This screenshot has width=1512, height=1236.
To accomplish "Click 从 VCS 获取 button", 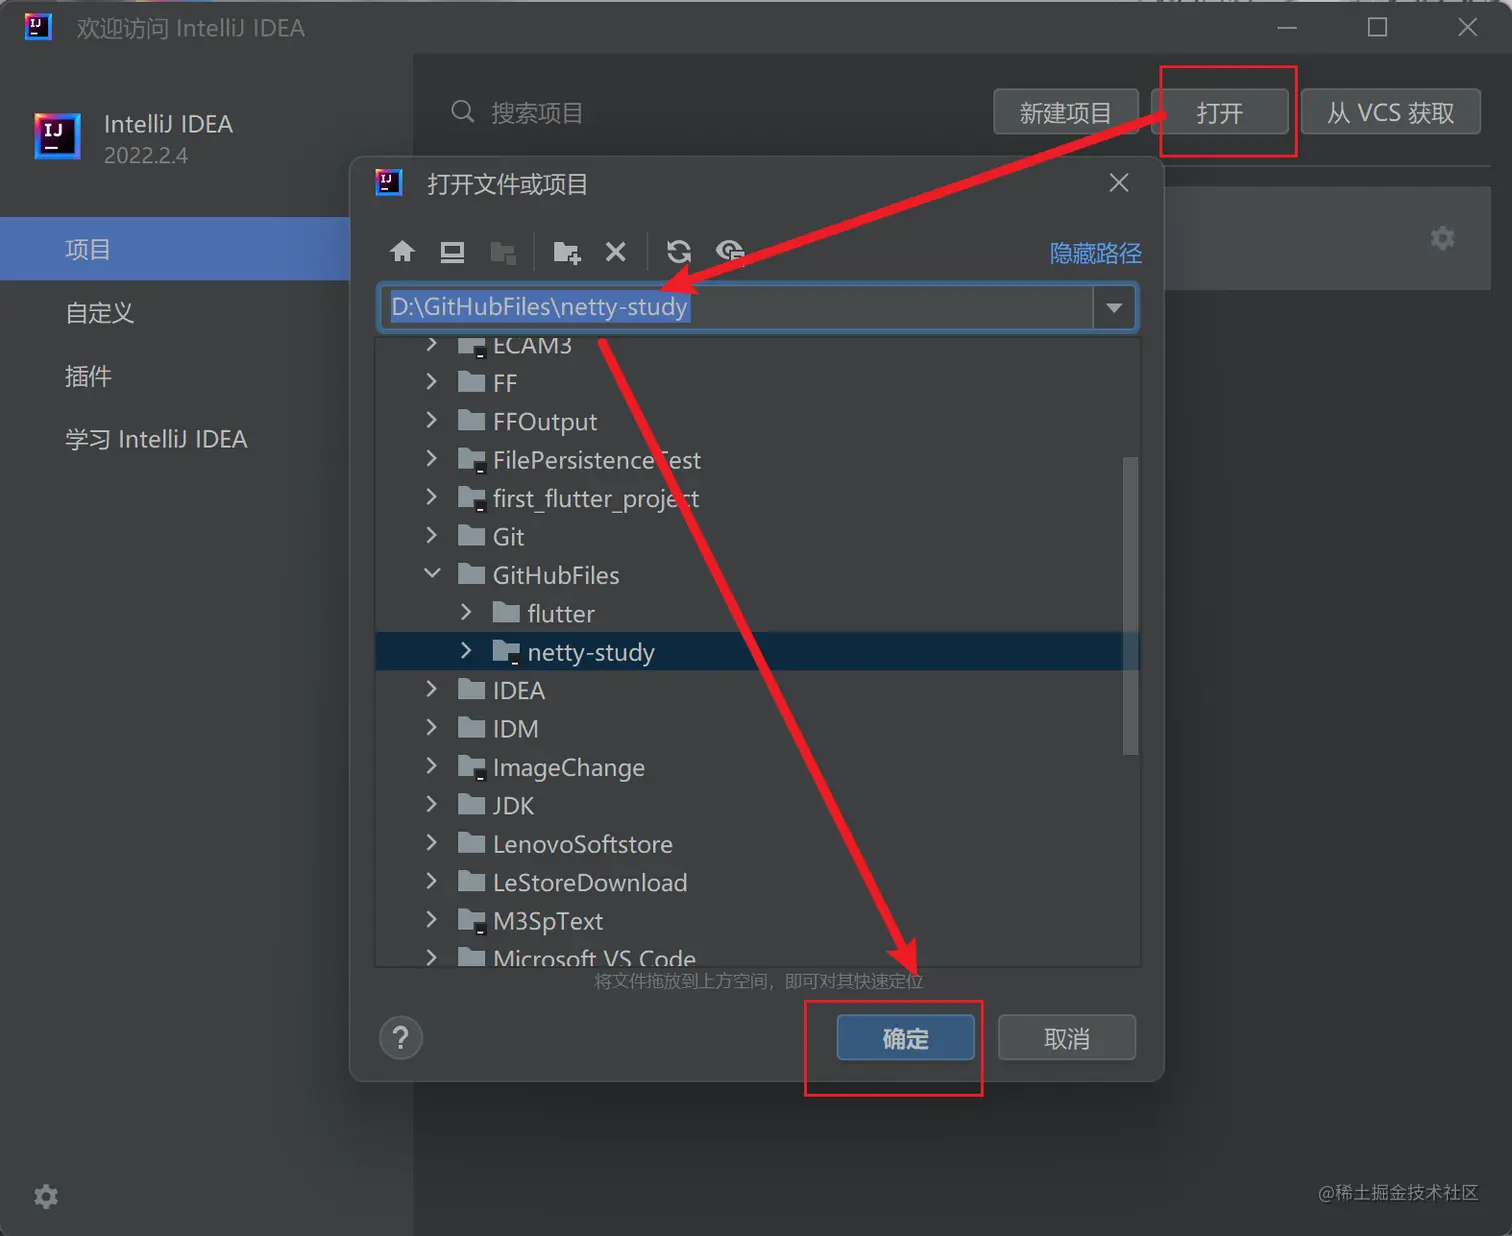I will tap(1390, 112).
